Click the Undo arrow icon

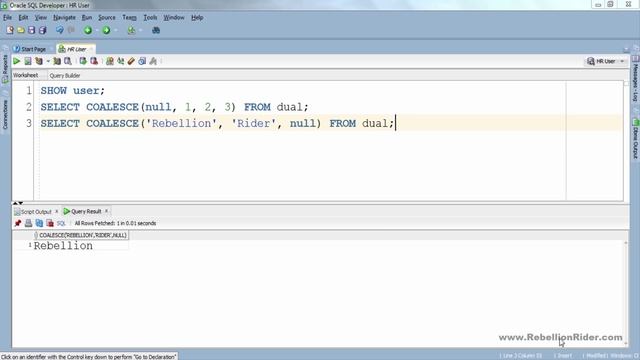(x=60, y=30)
